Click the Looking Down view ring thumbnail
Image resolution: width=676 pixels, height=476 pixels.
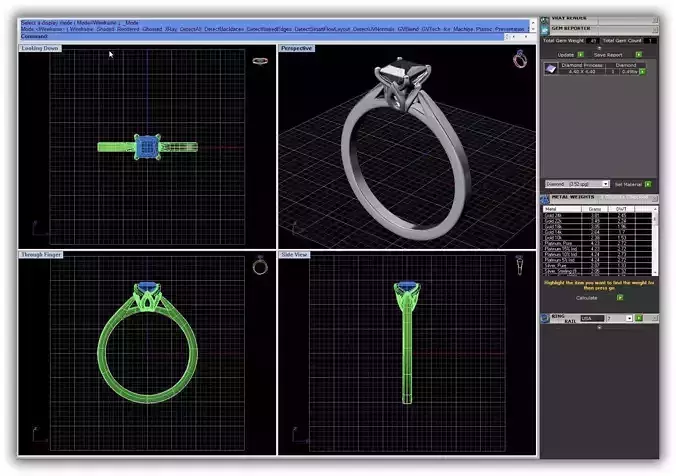[260, 61]
